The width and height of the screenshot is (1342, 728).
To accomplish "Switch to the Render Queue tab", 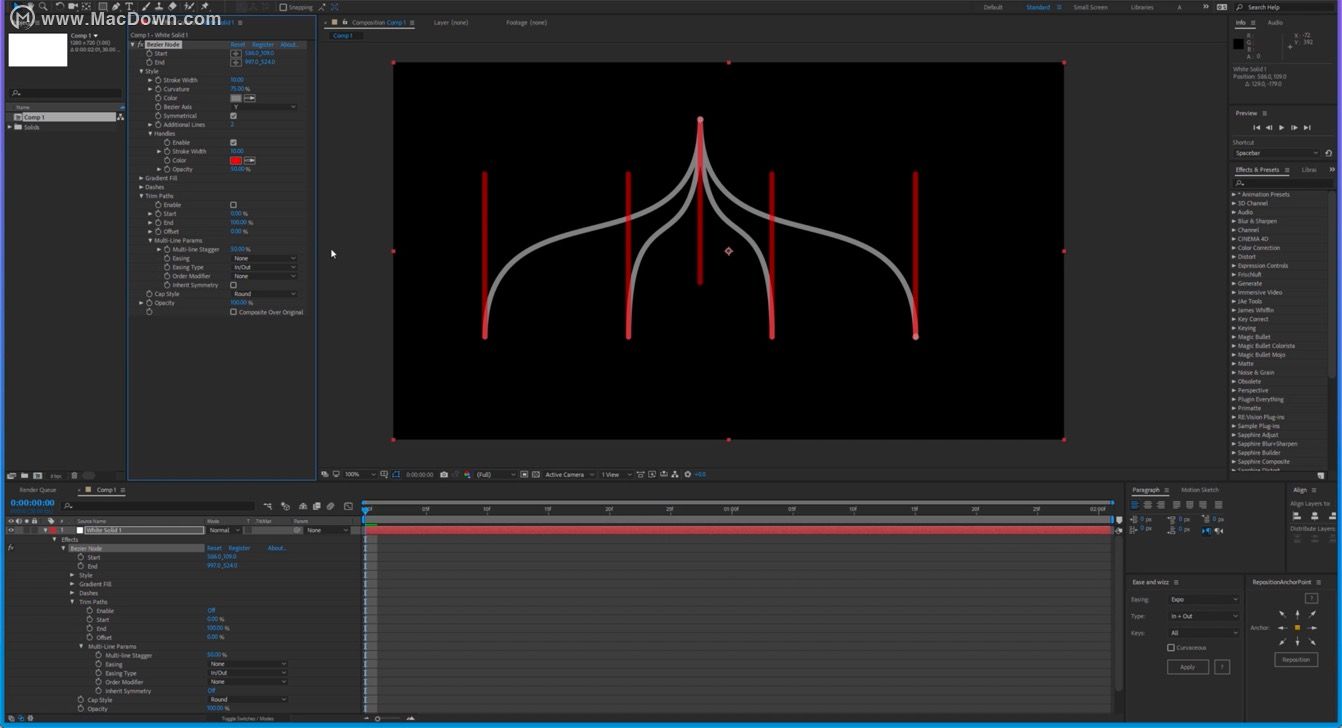I will [x=38, y=490].
